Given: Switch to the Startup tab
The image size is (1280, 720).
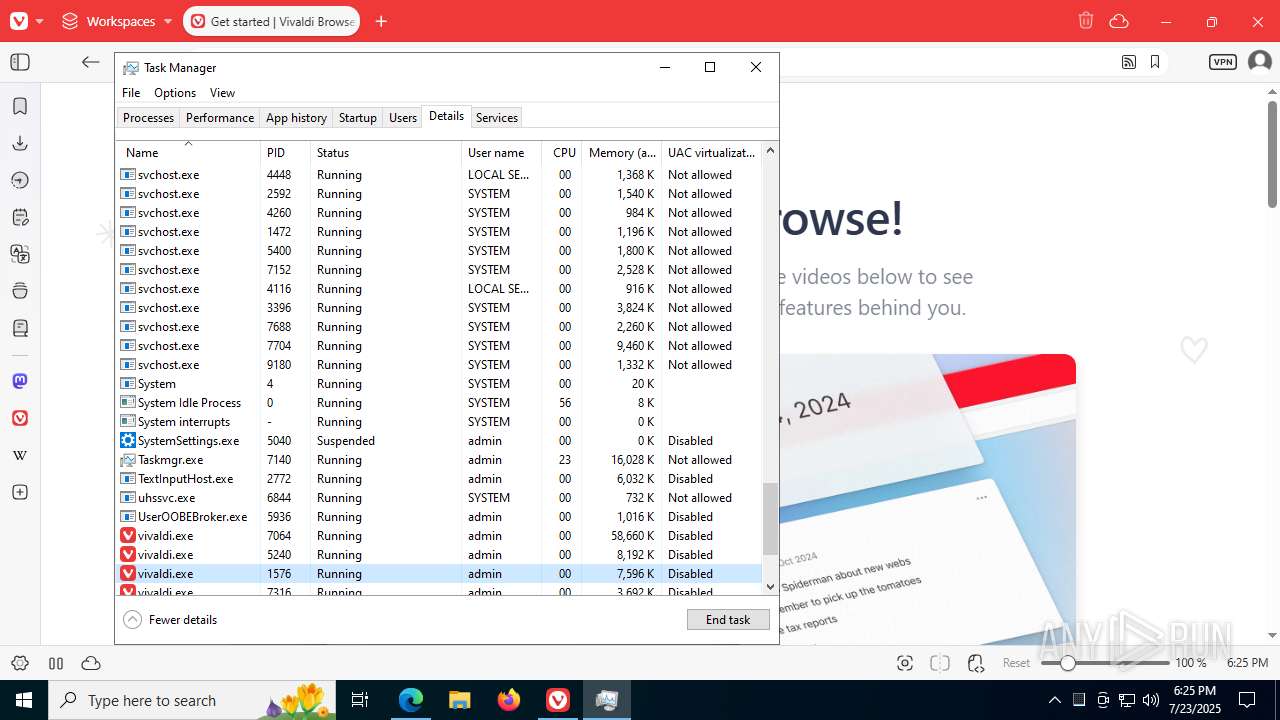Looking at the screenshot, I should (357, 118).
